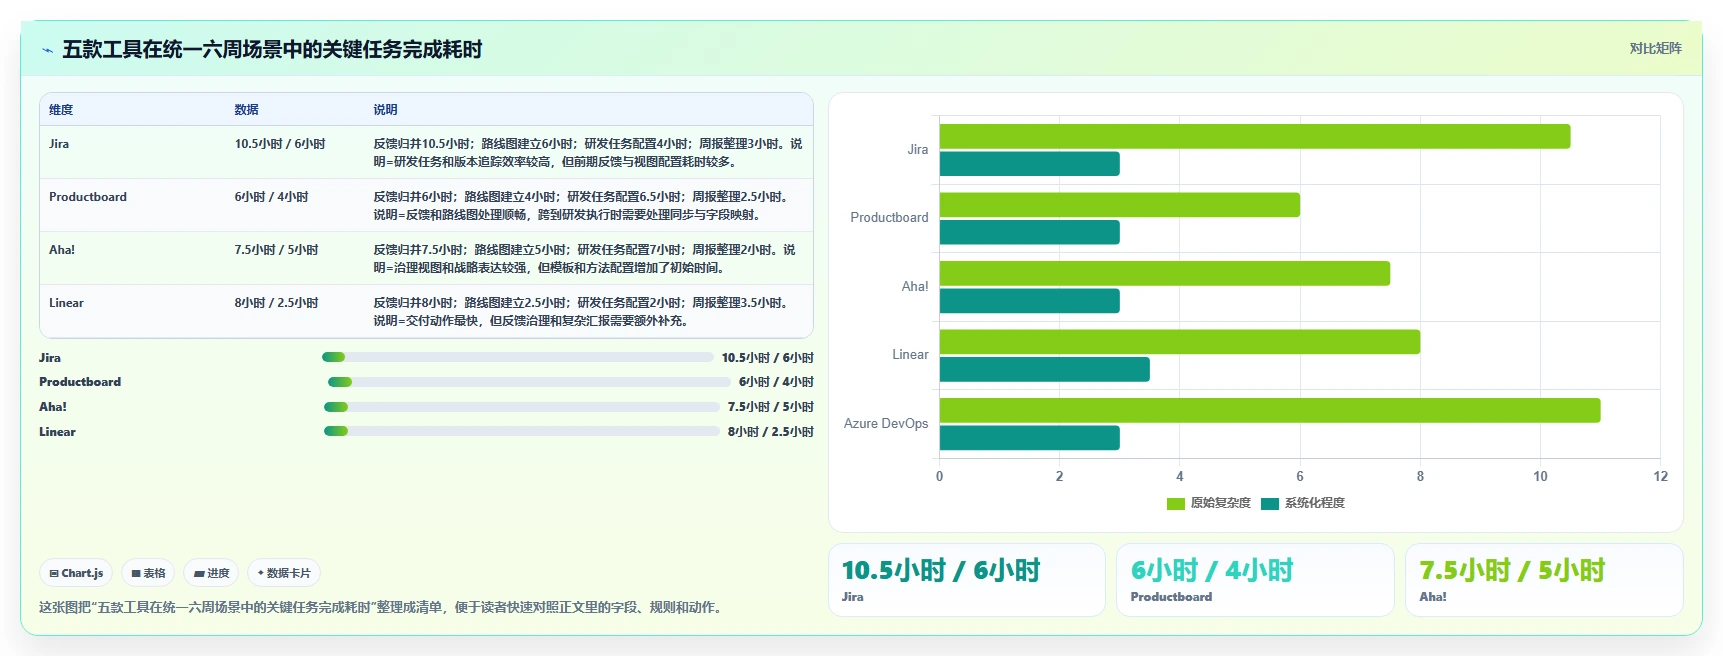Click the Aha! description starting 反馈归并7.5小时
The image size is (1723, 656).
pyautogui.click(x=585, y=259)
